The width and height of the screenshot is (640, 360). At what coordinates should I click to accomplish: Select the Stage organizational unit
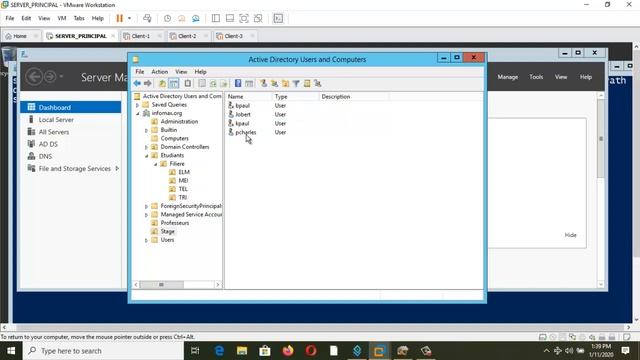pos(167,231)
